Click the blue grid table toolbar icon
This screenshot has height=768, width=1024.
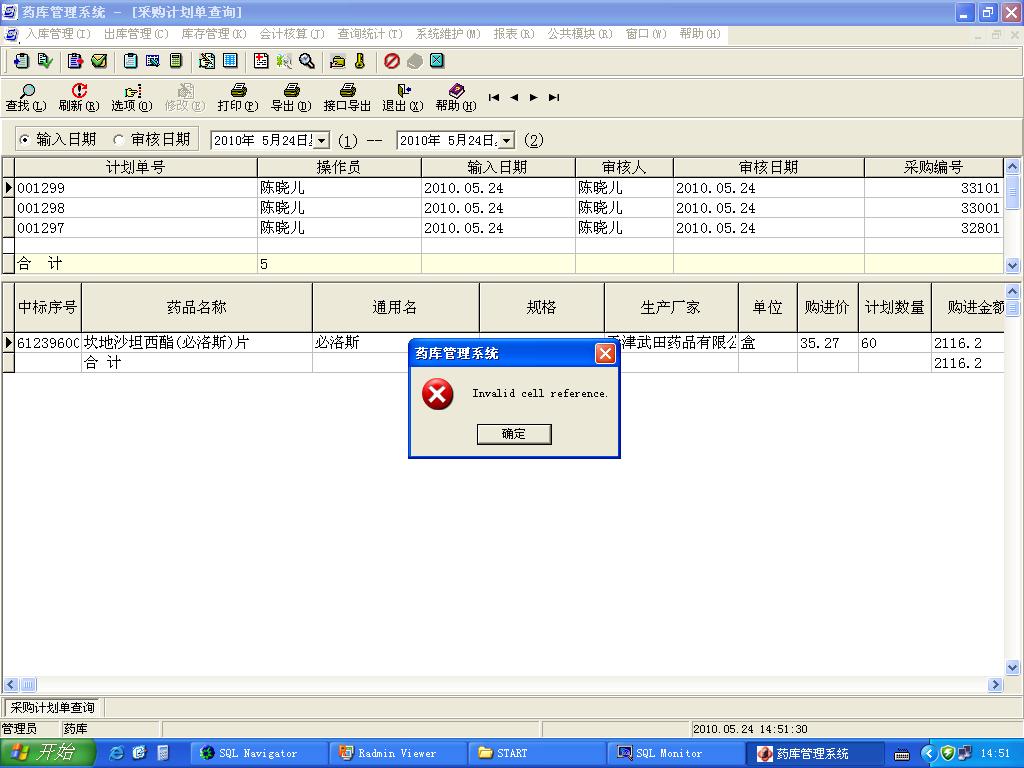click(230, 61)
